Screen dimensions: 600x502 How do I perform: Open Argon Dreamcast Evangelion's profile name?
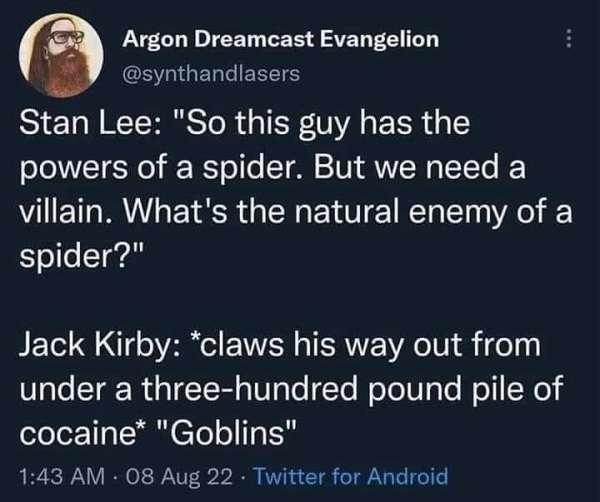tap(279, 39)
